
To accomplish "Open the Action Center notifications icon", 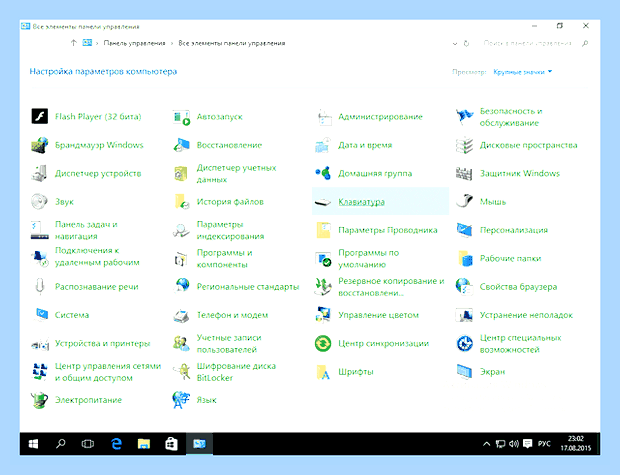I will 527,444.
